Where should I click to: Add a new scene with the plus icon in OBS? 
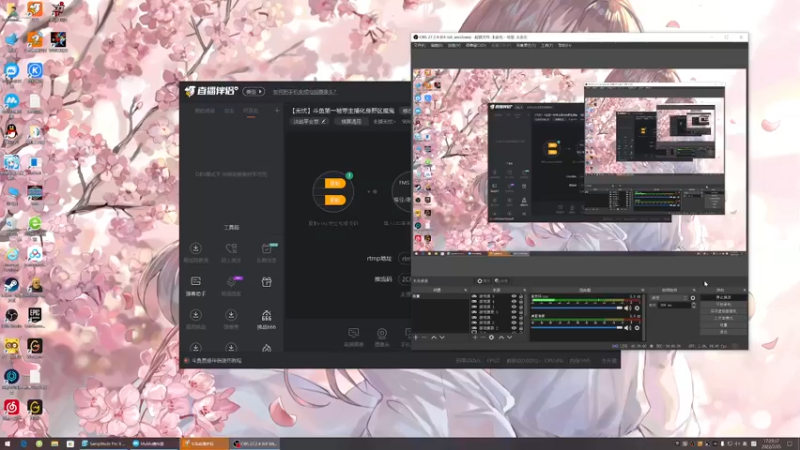pyautogui.click(x=415, y=338)
